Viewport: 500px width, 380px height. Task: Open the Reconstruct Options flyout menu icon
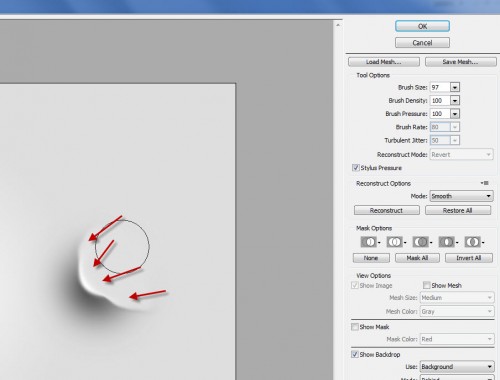coord(485,183)
